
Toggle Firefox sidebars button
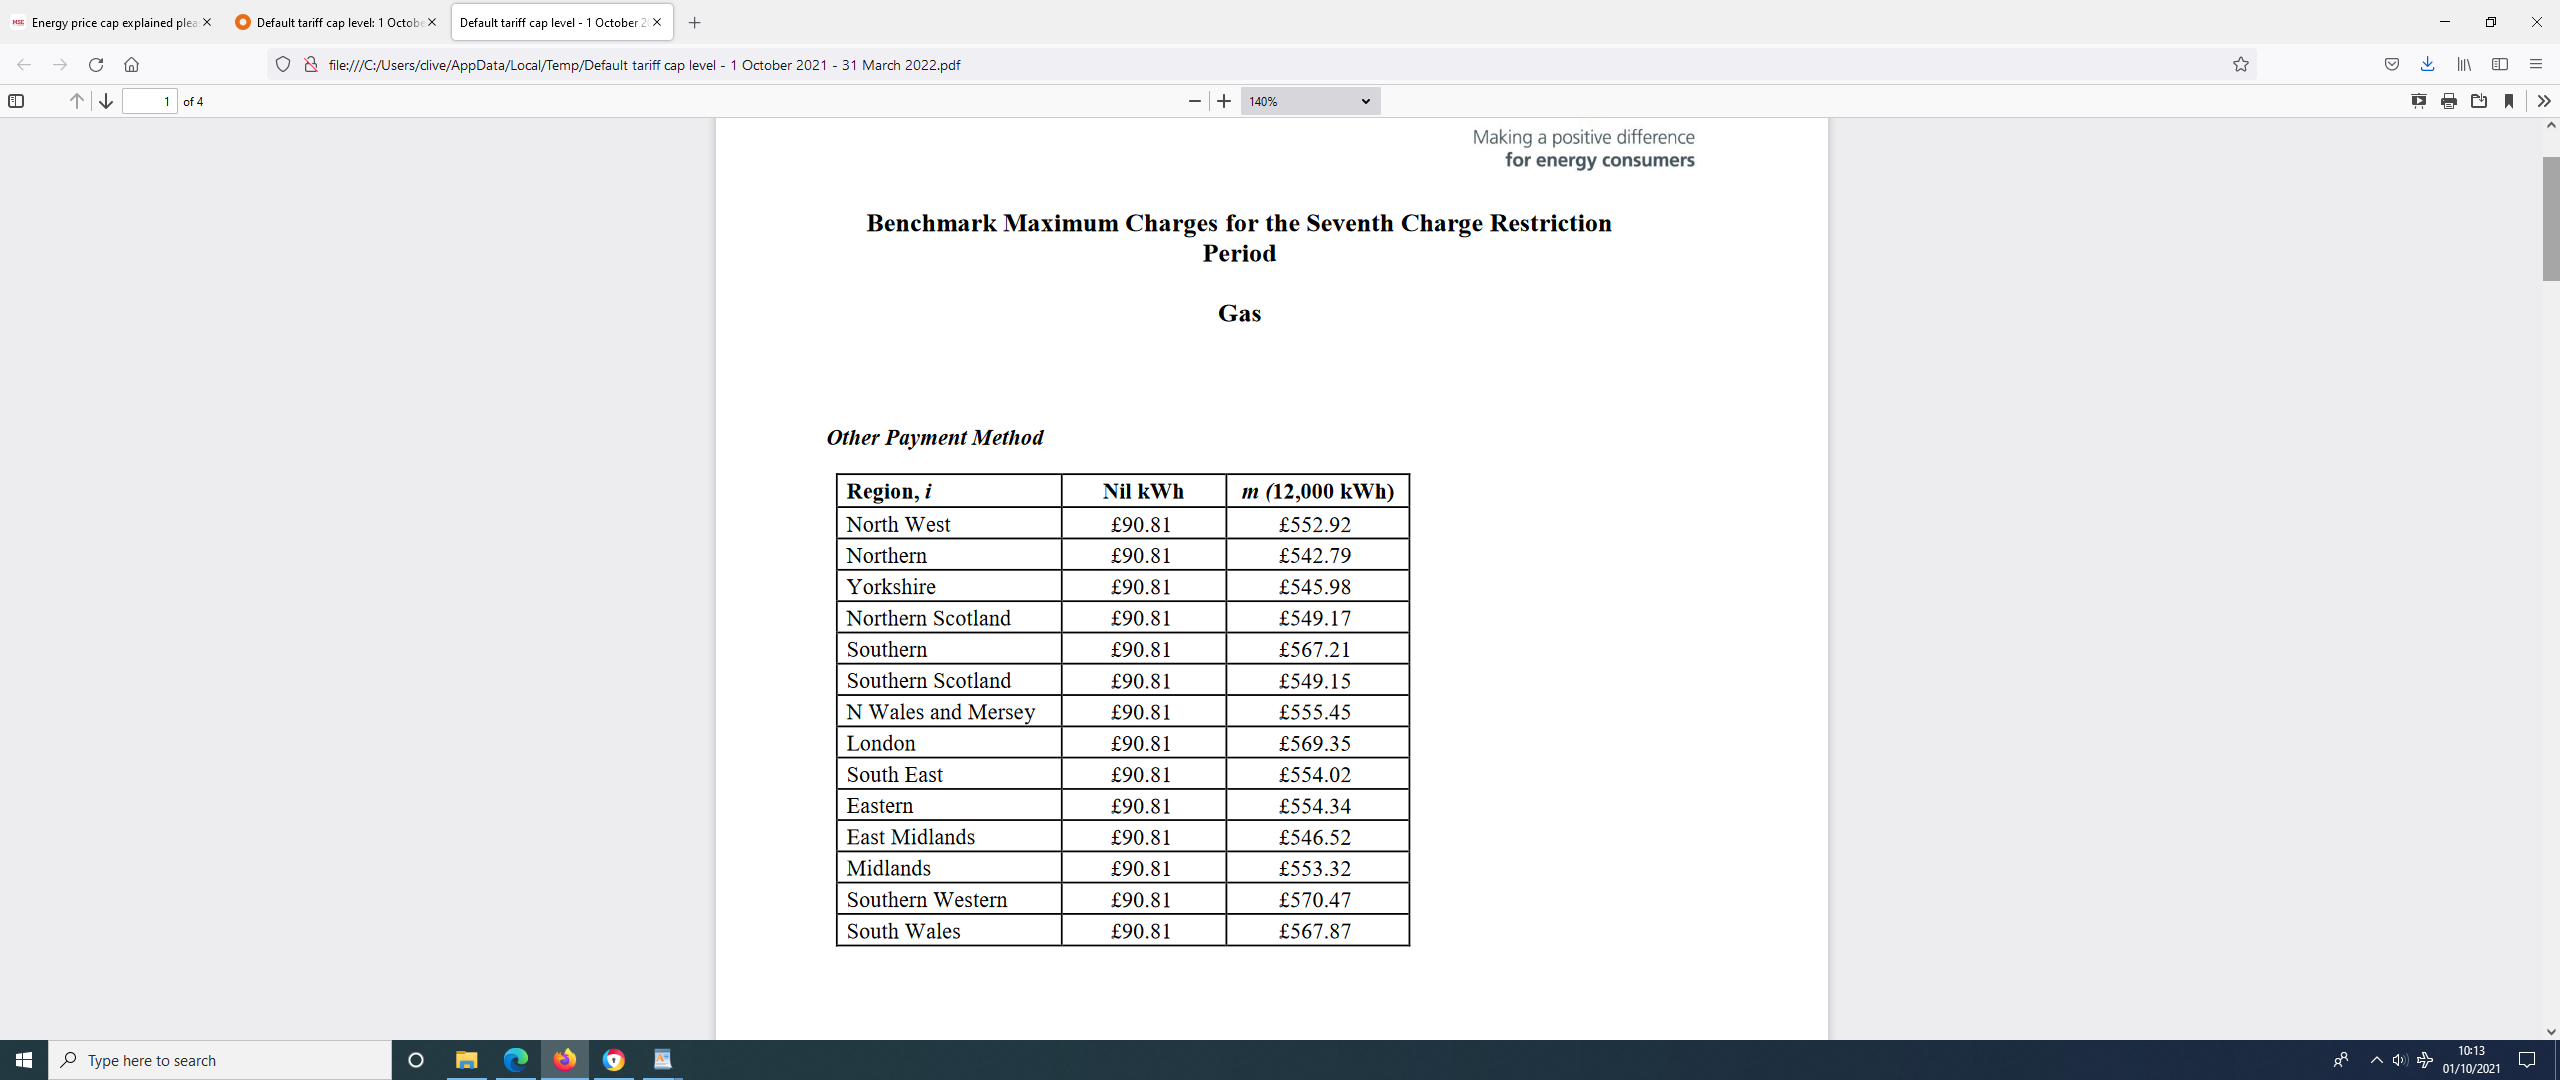(2500, 65)
